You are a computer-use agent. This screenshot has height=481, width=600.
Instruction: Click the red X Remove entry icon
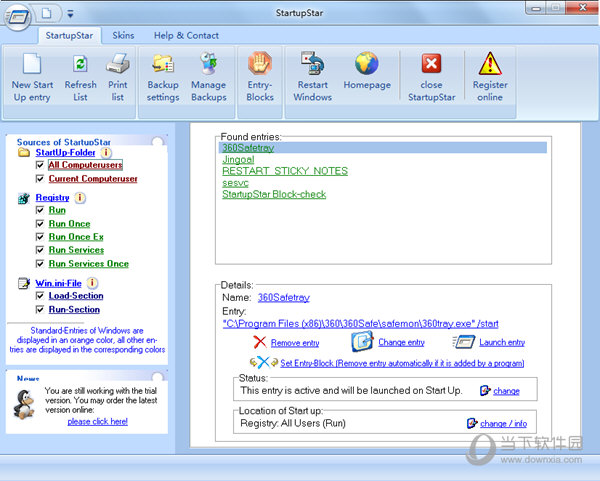(259, 342)
